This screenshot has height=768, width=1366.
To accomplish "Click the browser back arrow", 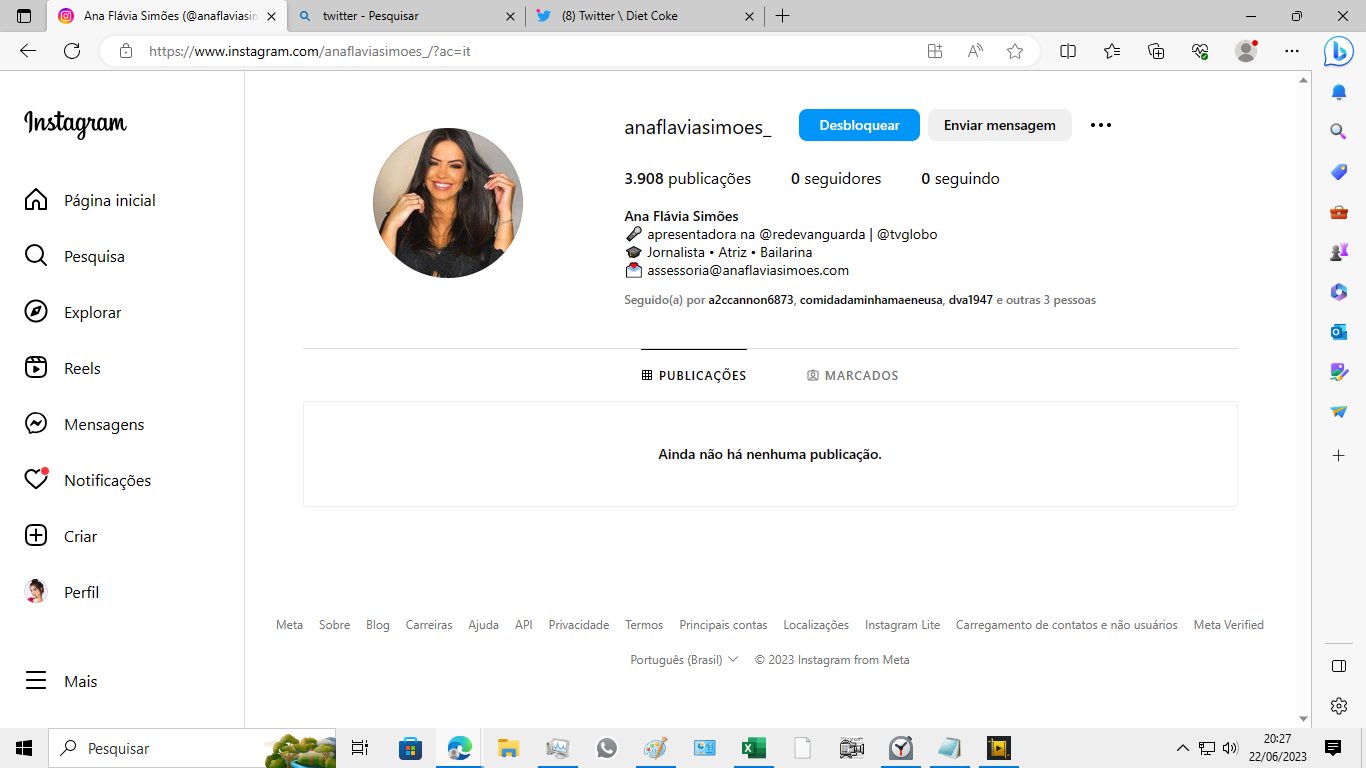I will tap(28, 51).
